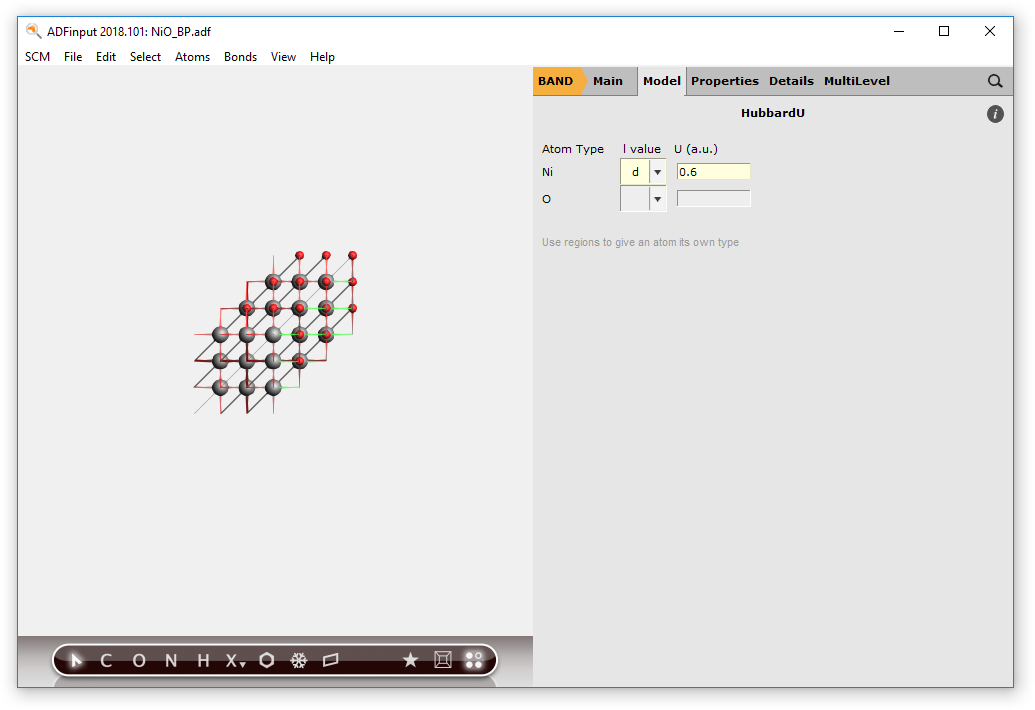
Task: Click the snowflake crystal tool
Action: pos(298,660)
